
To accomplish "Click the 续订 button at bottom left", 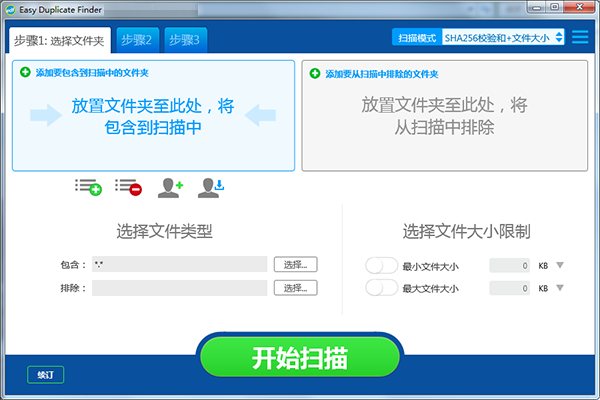I will point(46,375).
